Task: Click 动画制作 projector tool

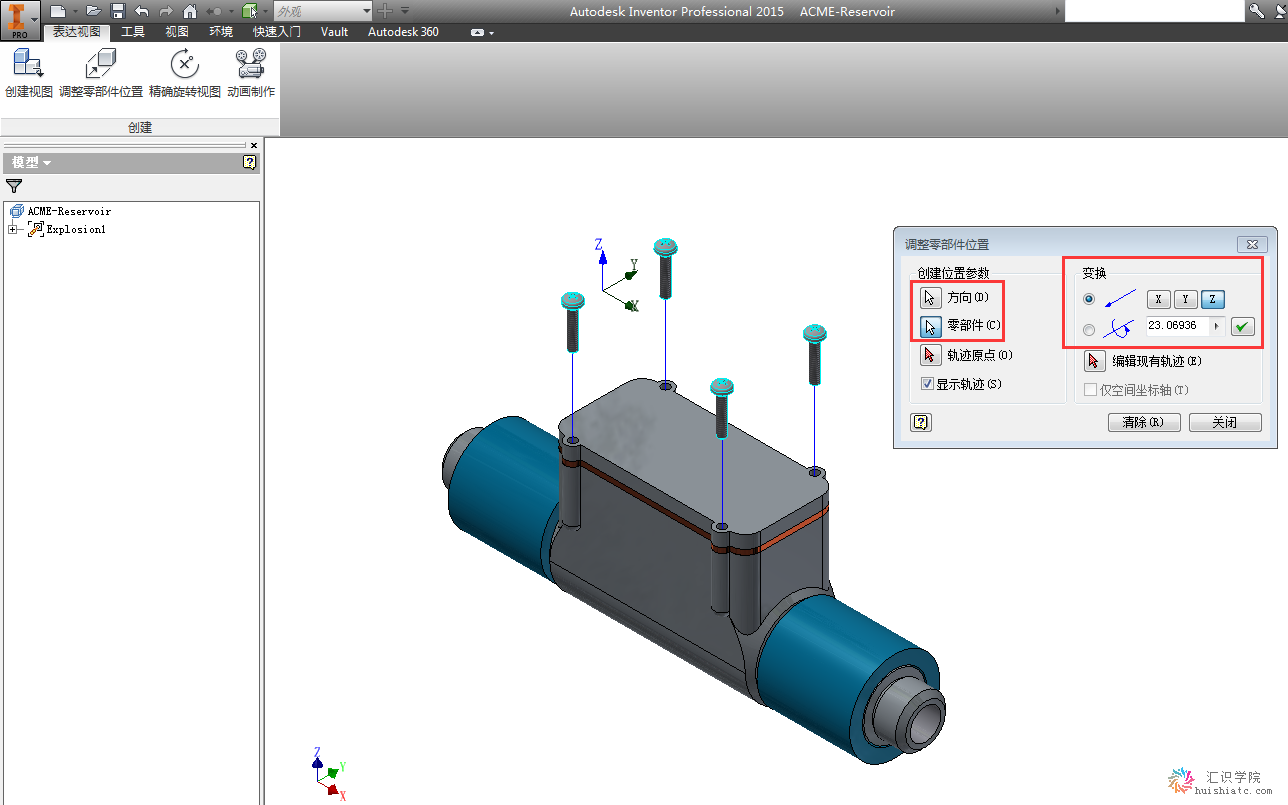Action: pos(251,74)
